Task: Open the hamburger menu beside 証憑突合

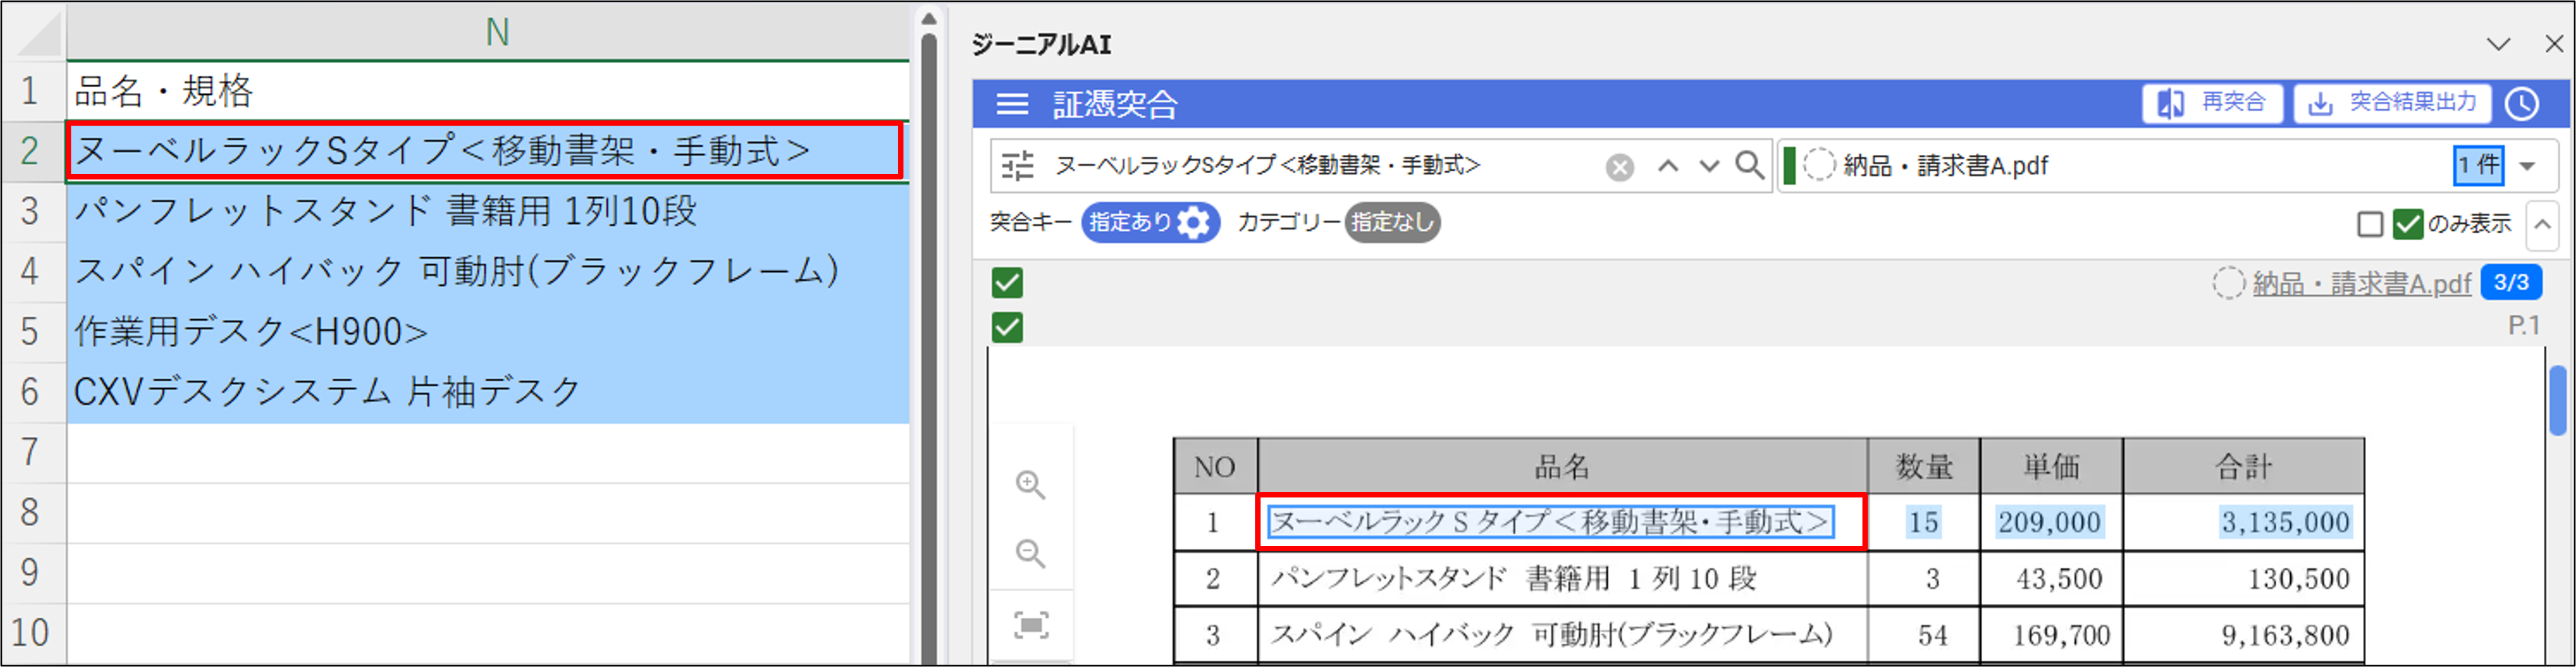Action: (1012, 104)
